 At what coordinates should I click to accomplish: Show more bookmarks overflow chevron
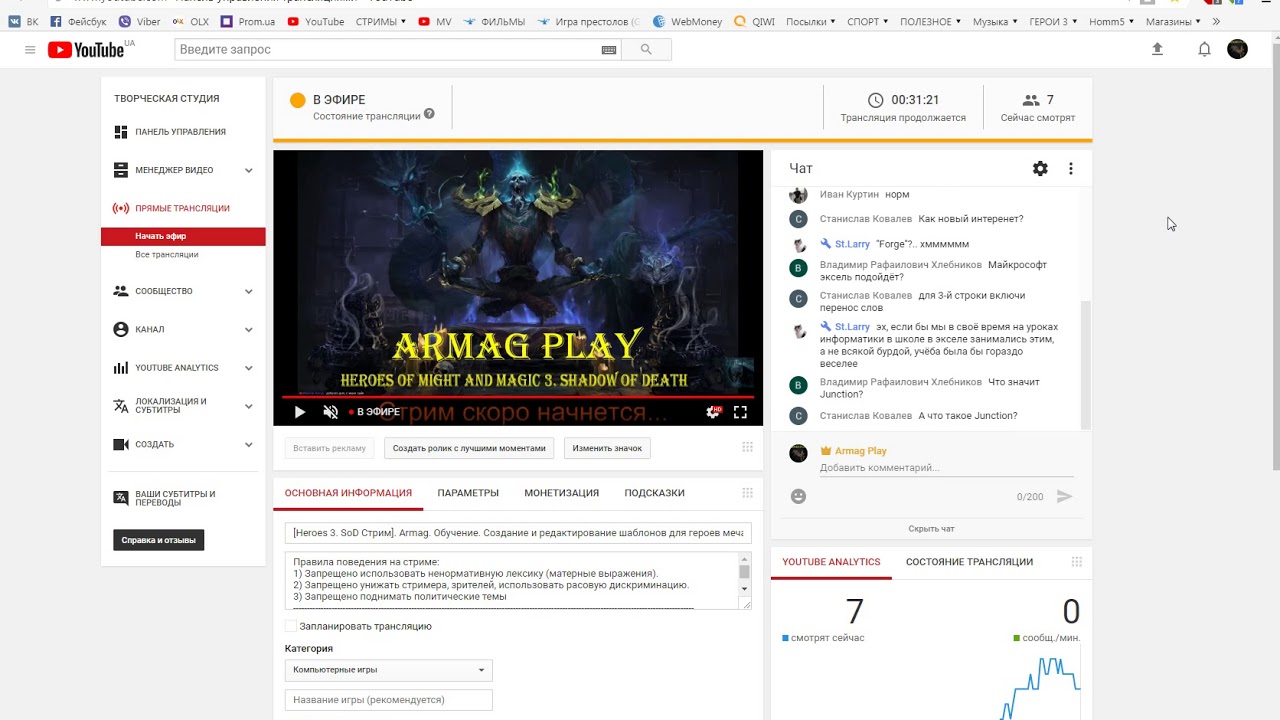point(1216,21)
